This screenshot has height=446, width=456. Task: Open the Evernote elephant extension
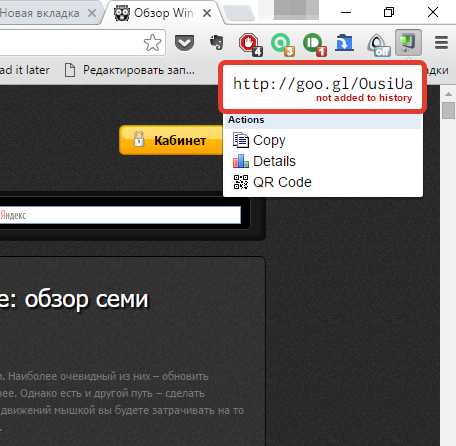pos(217,43)
